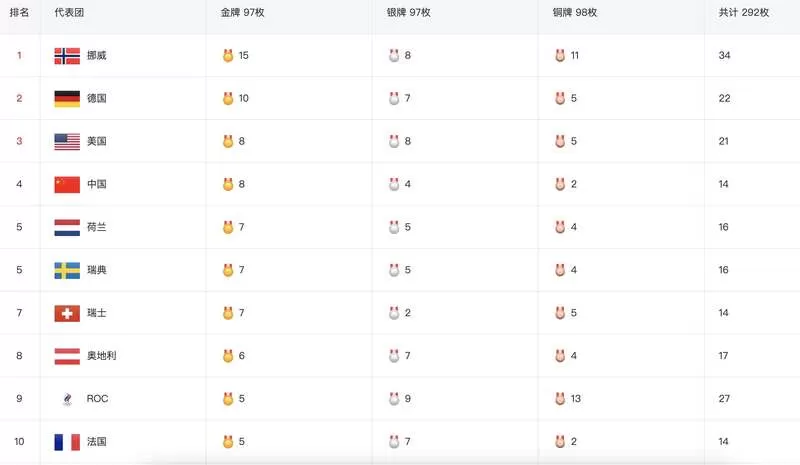Click the Switzerland flag icon

point(67,313)
